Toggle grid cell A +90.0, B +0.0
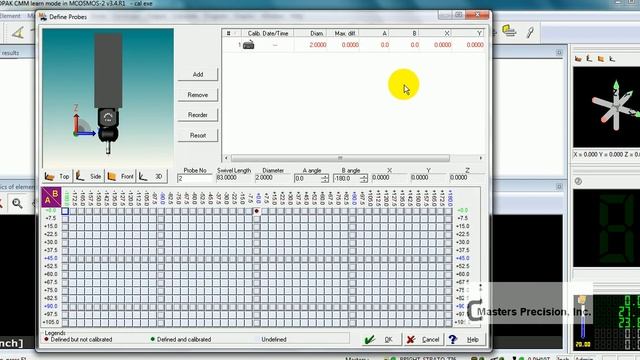Viewport: 640px width, 360px height. 256,307
